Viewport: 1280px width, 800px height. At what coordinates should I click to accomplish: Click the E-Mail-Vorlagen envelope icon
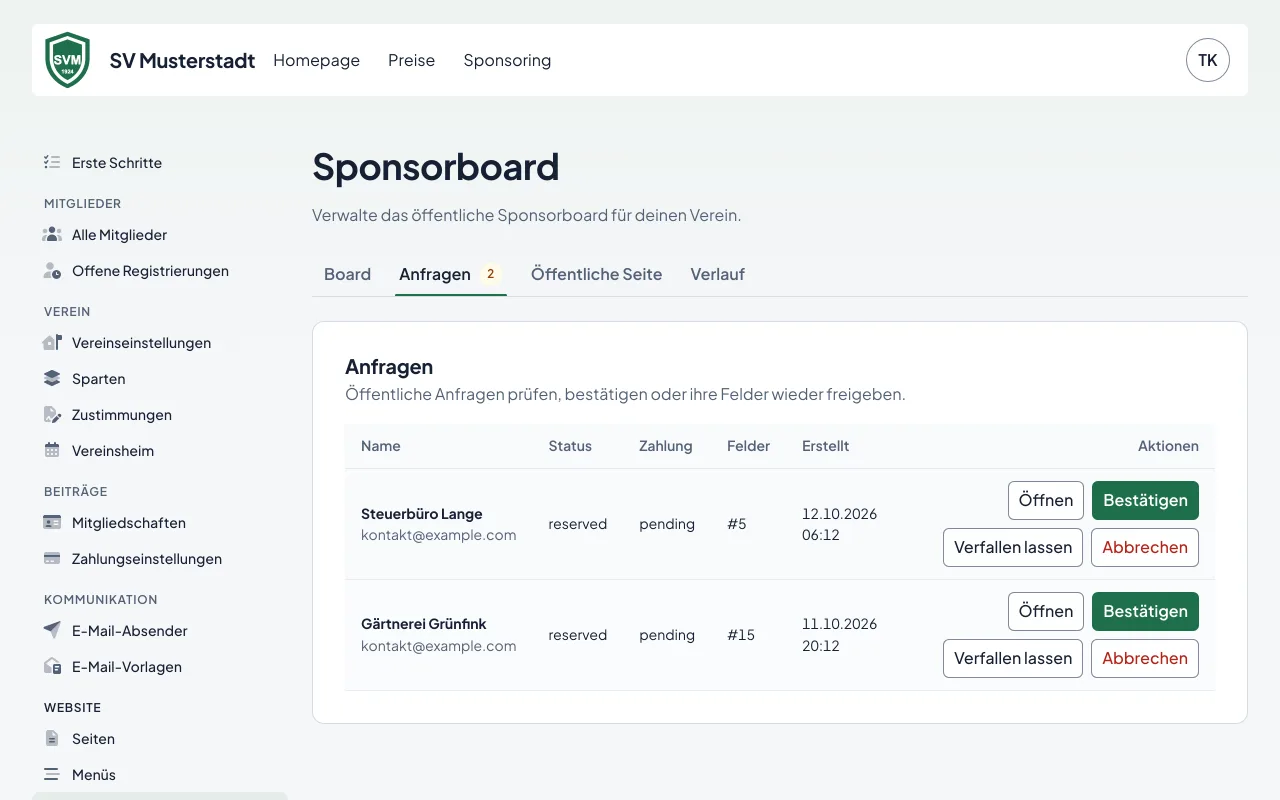click(52, 666)
